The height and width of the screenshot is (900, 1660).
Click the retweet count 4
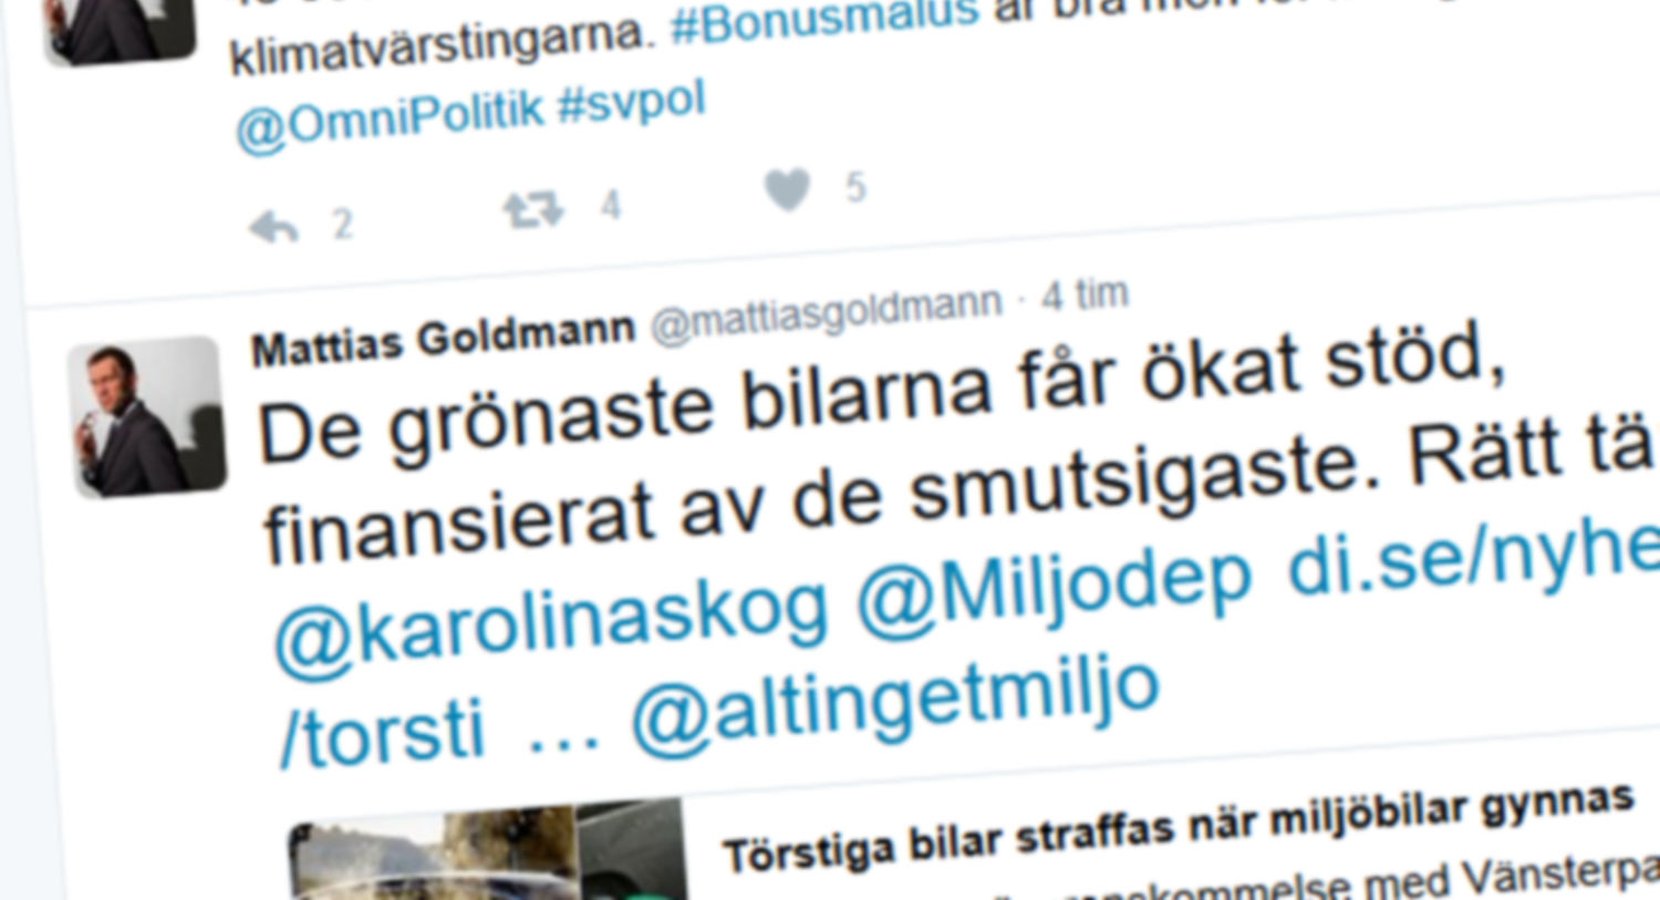tap(610, 206)
